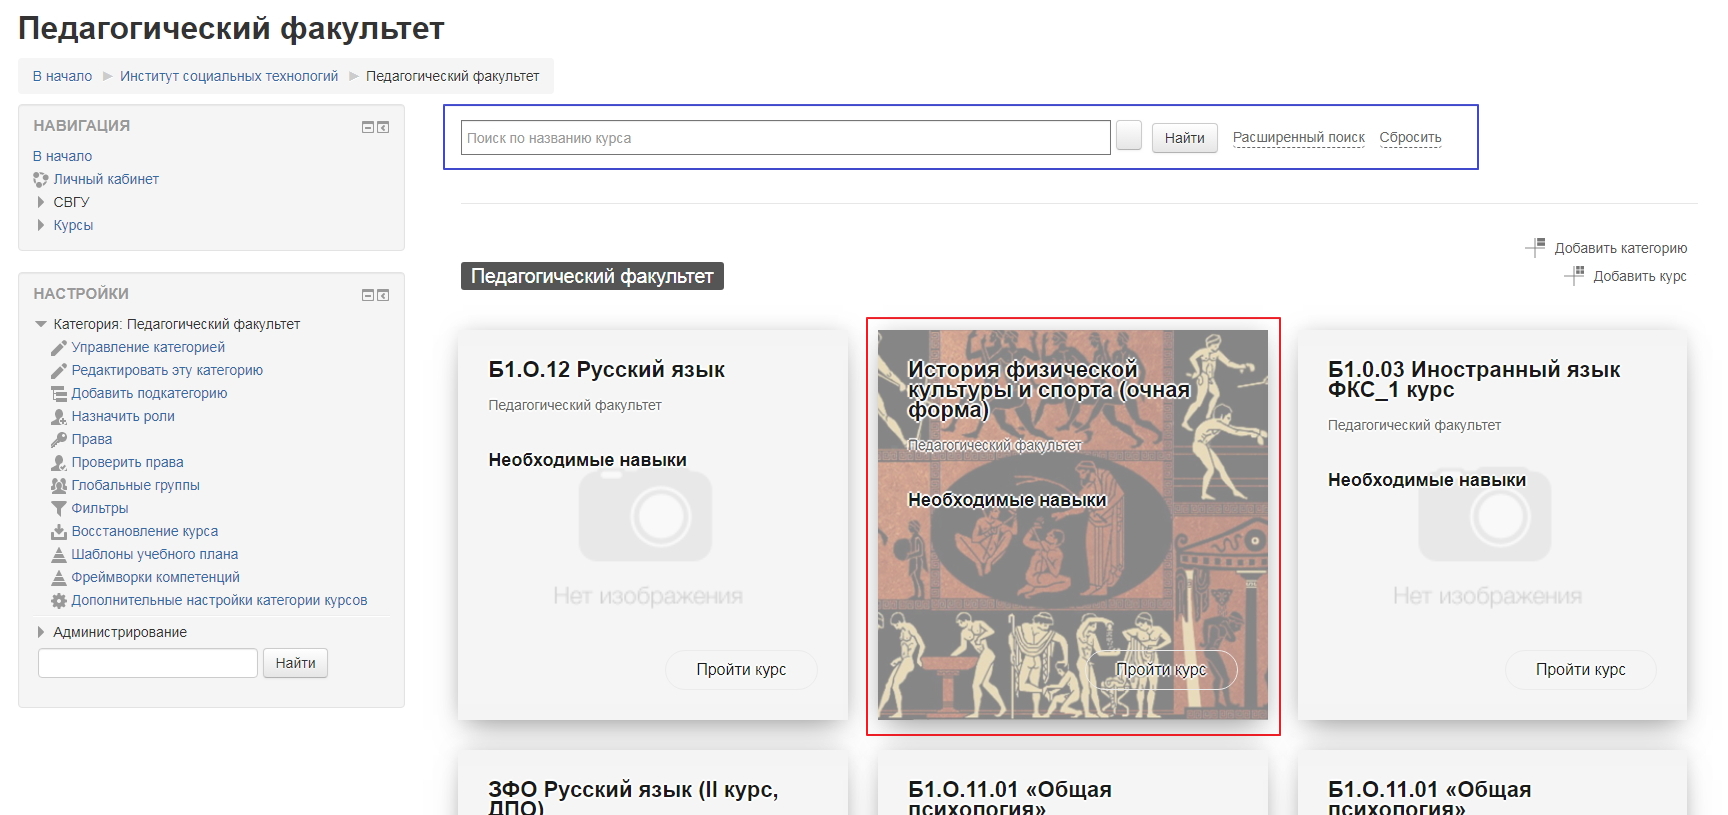Click the Найти button beside course search
Viewport: 1728px width, 815px height.
pos(1185,138)
